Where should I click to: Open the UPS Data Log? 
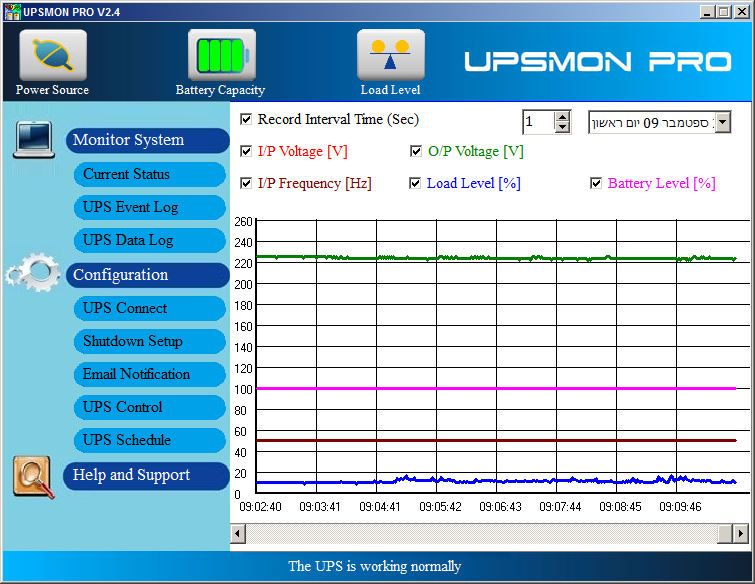(x=150, y=240)
